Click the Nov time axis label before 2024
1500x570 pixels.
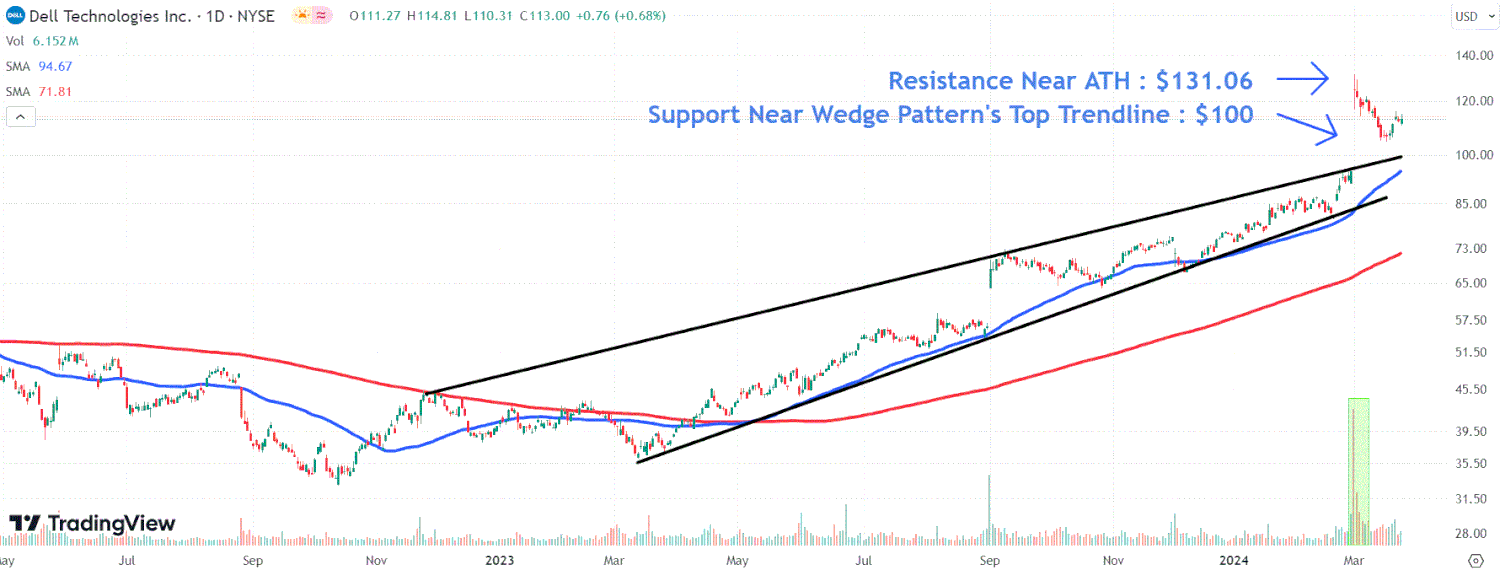pos(1111,561)
